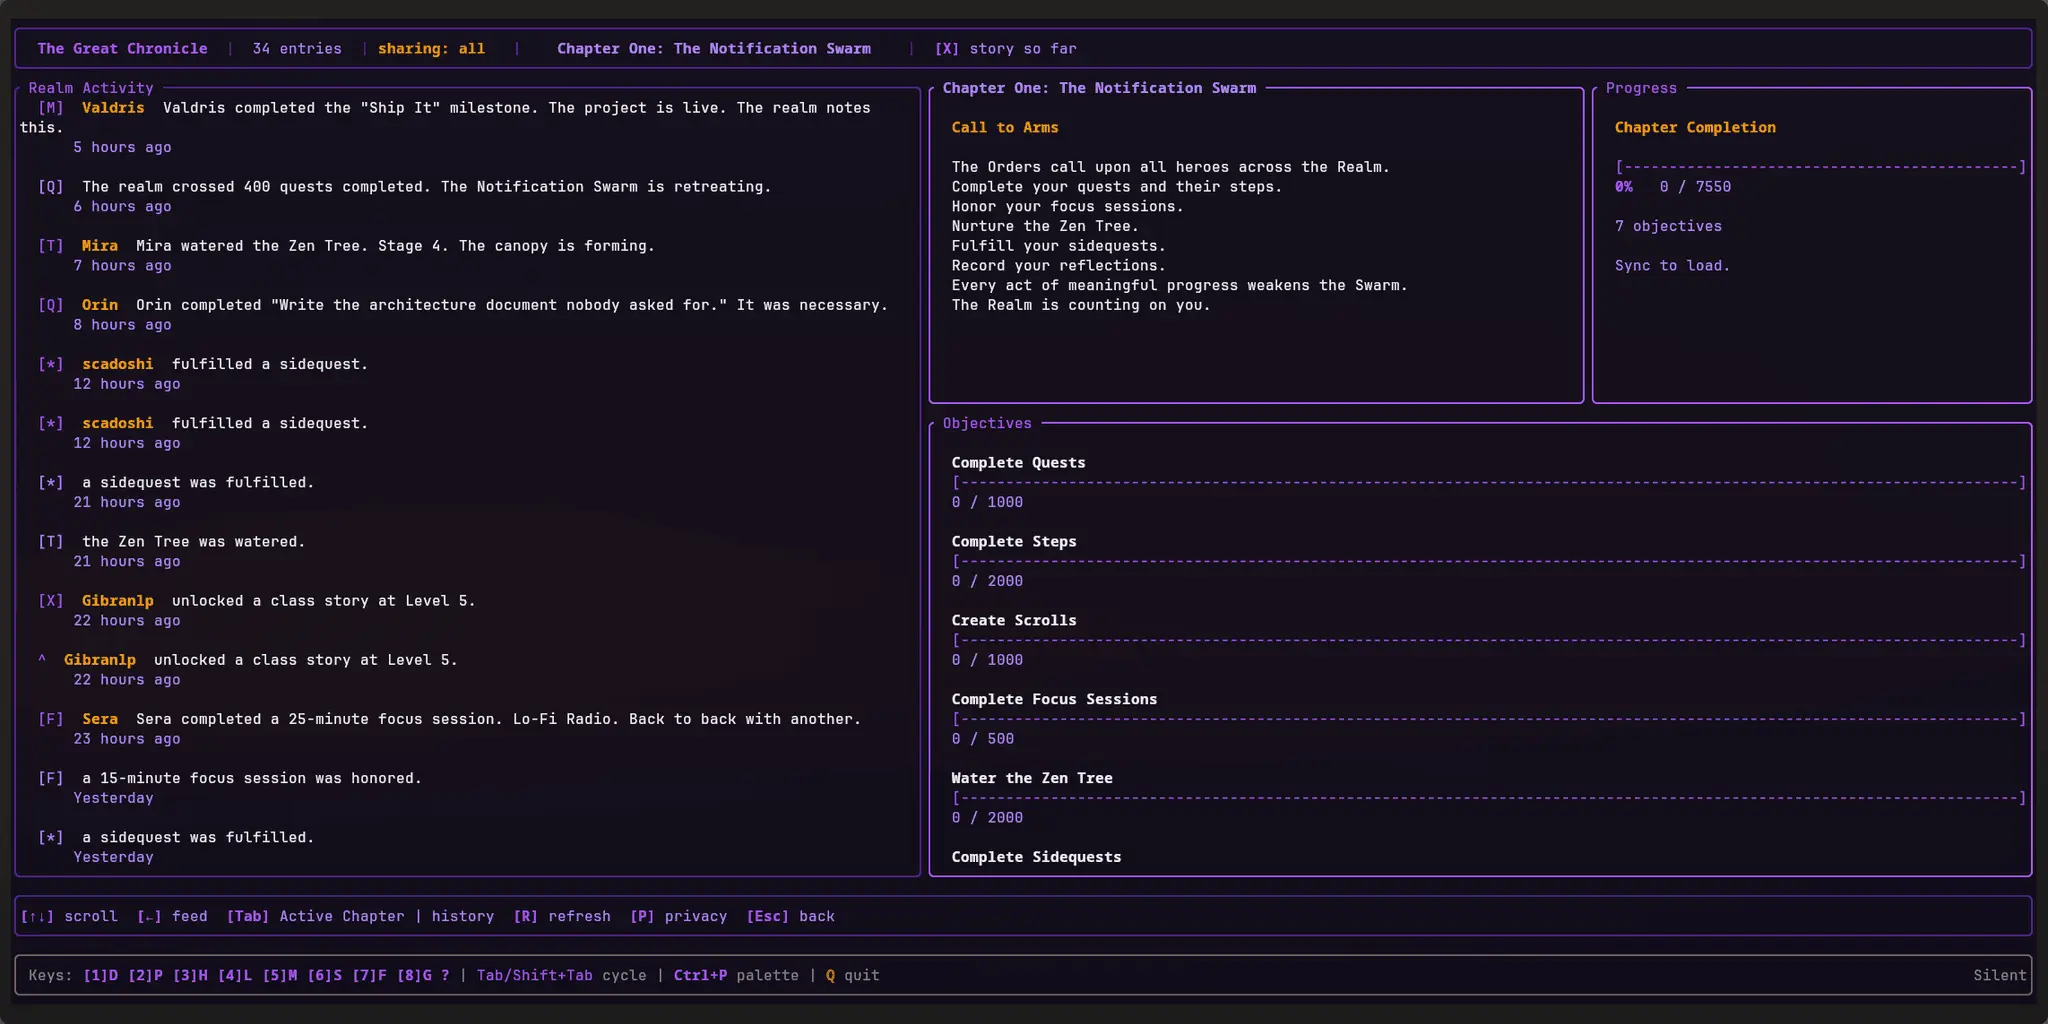
Task: Select the [2]P key shortcut
Action: click(146, 976)
